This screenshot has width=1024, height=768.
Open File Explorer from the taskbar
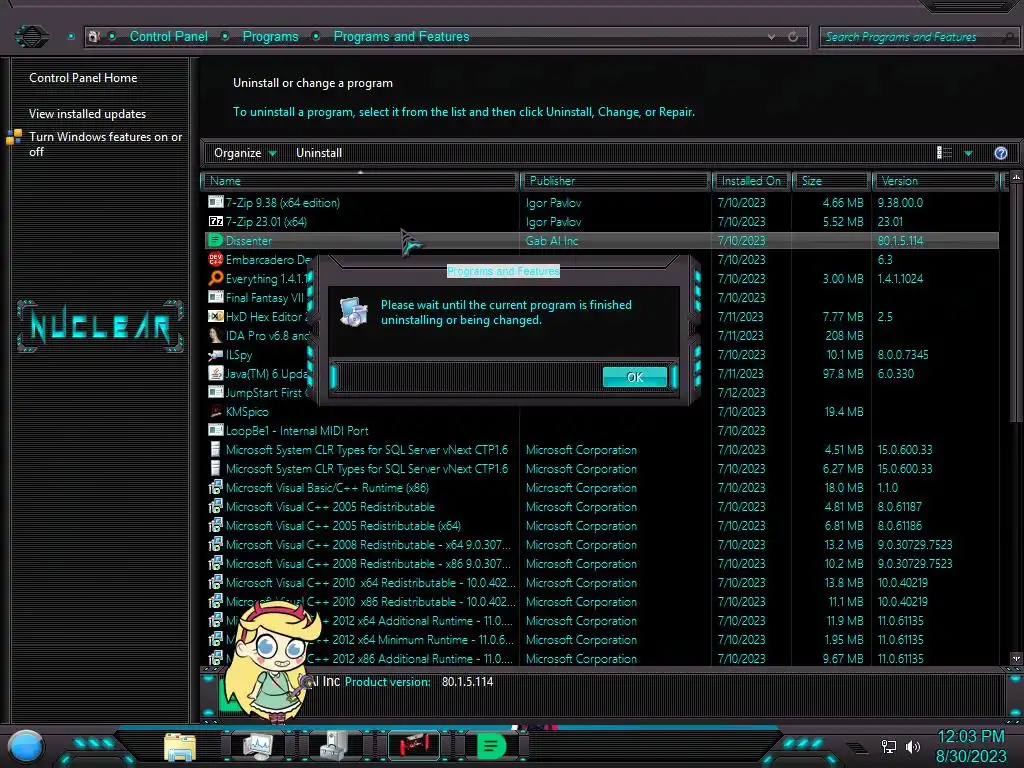(x=180, y=746)
